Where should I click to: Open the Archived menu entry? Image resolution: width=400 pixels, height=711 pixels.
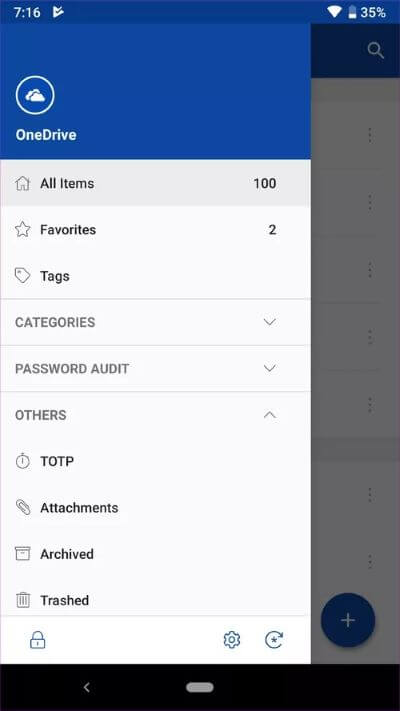coord(156,554)
